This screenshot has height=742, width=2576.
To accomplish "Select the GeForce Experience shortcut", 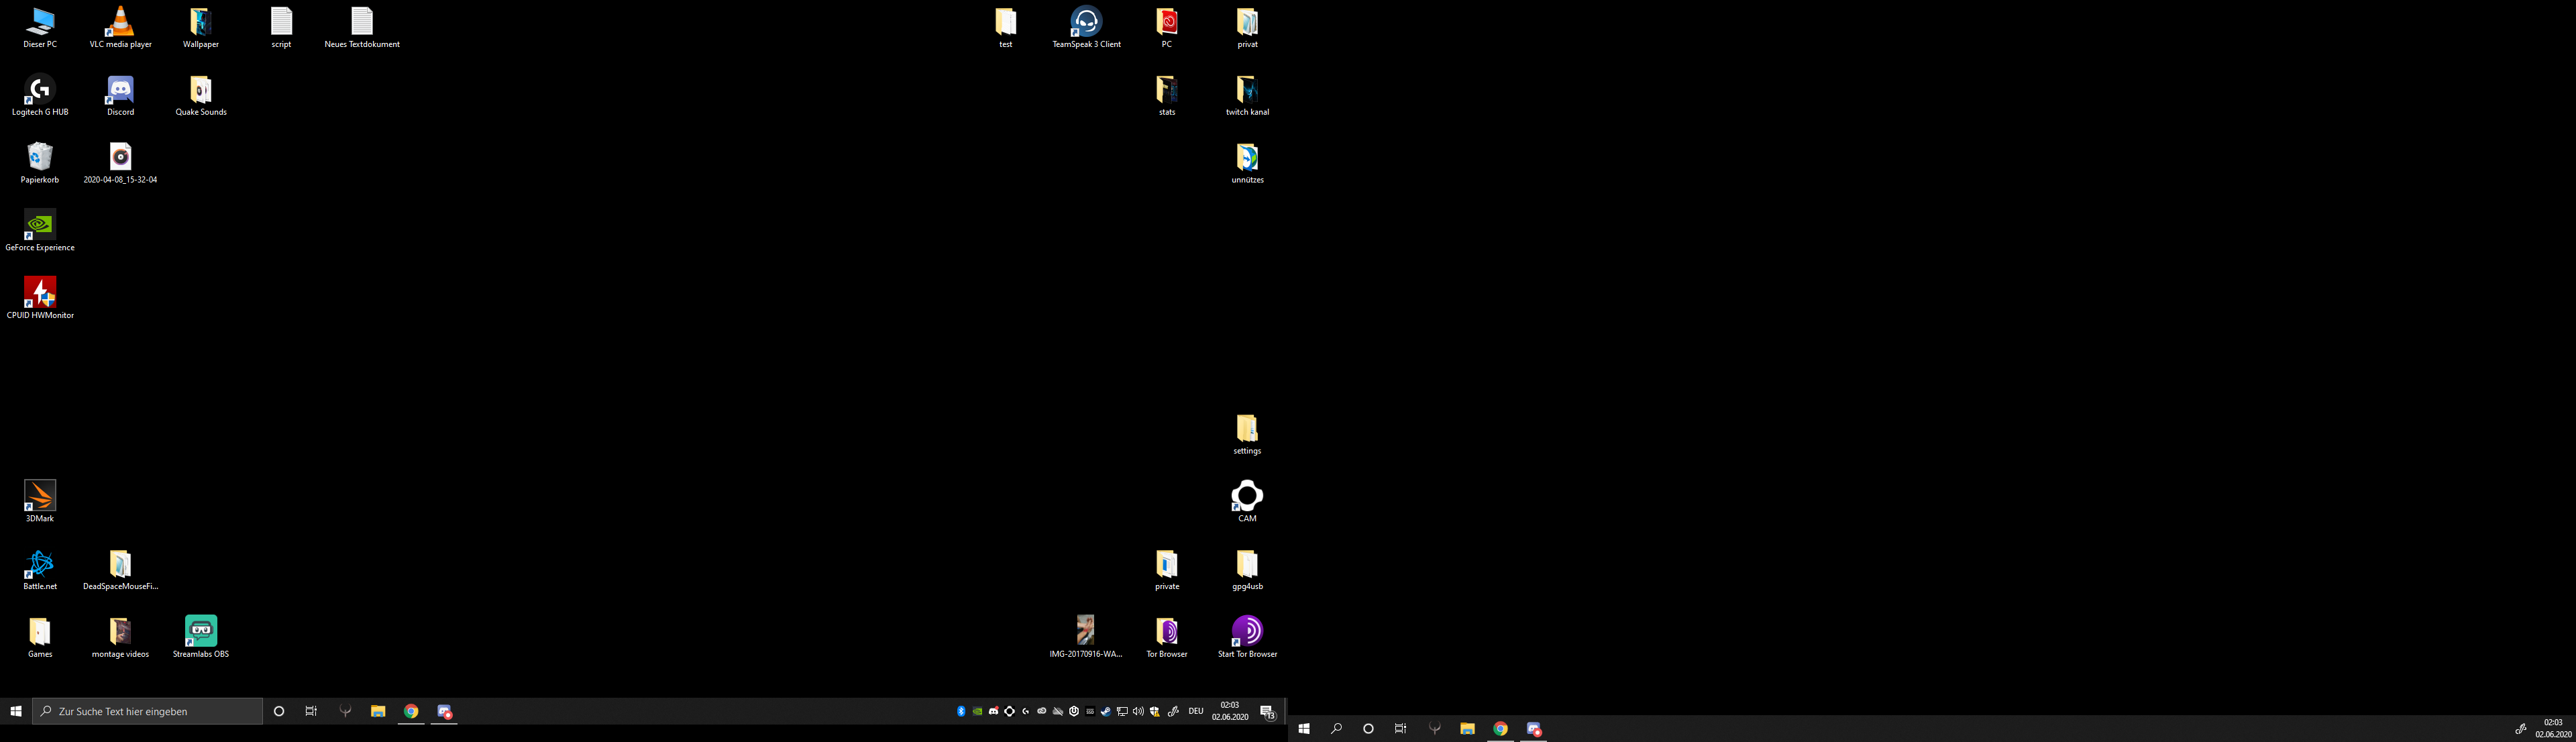I will click(40, 230).
